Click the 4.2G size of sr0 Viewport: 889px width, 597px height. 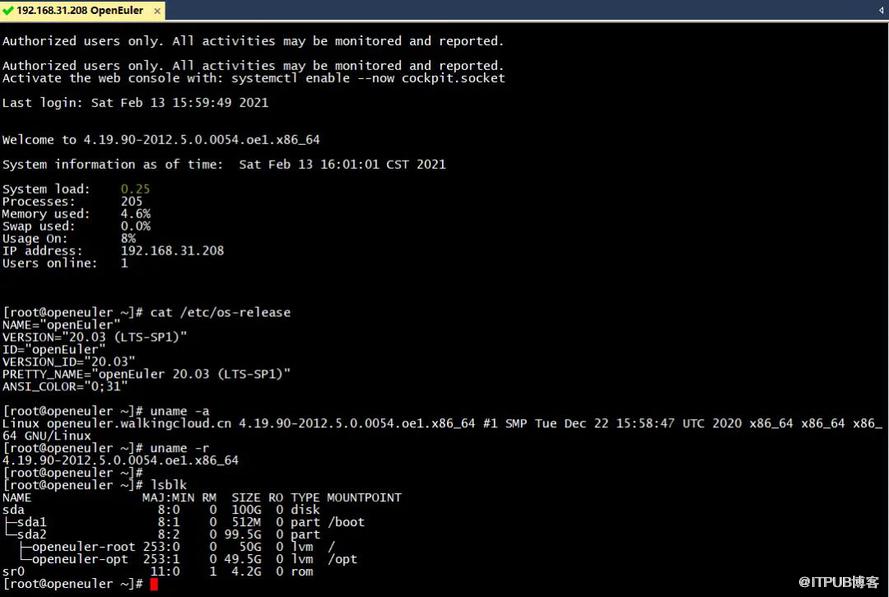tap(246, 571)
